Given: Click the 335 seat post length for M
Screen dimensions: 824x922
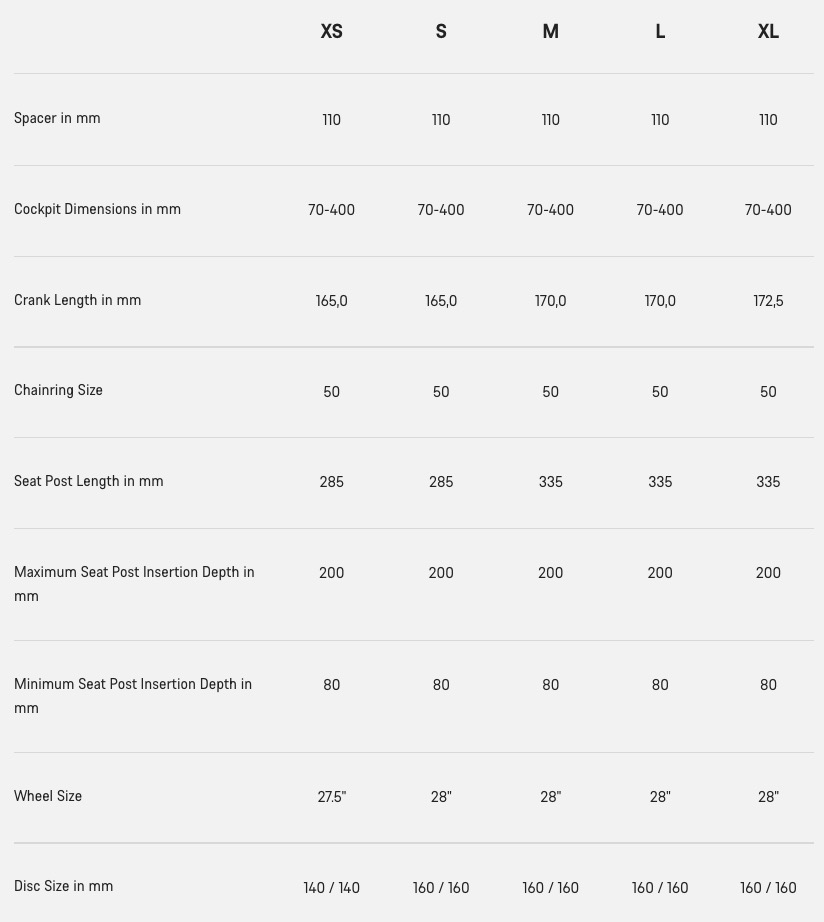Looking at the screenshot, I should coord(551,482).
